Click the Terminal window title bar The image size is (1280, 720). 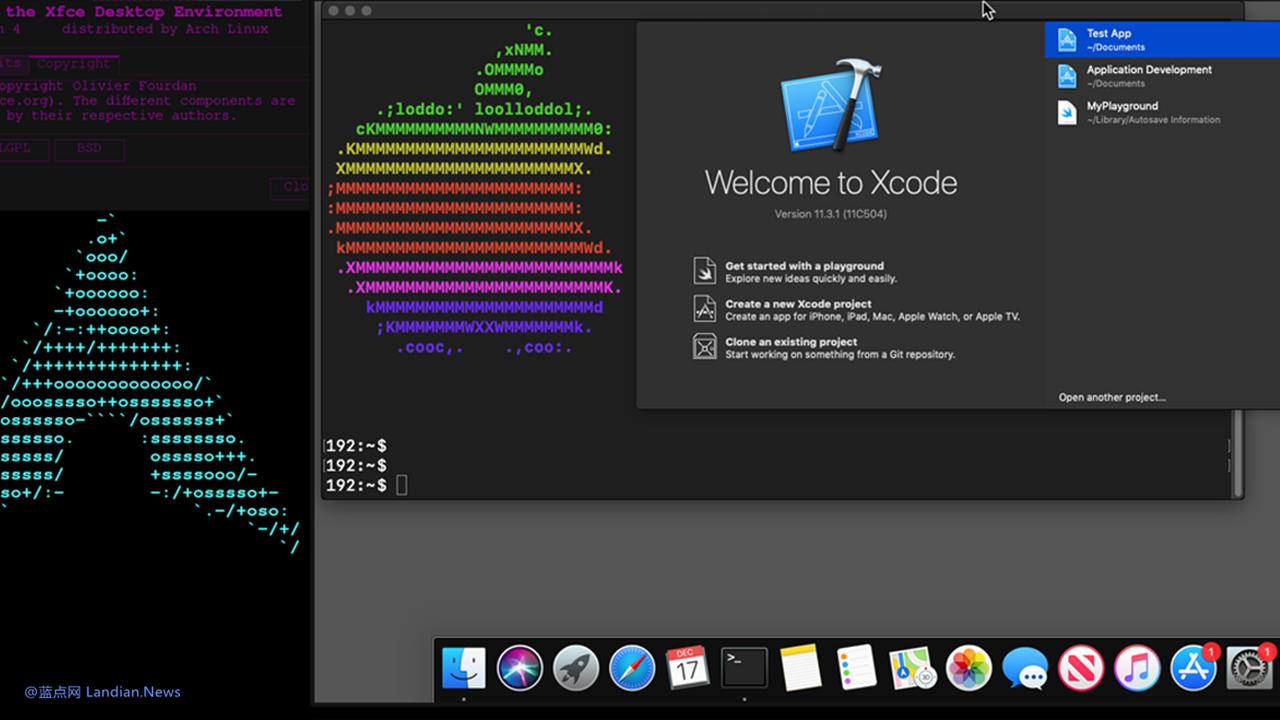click(x=780, y=10)
